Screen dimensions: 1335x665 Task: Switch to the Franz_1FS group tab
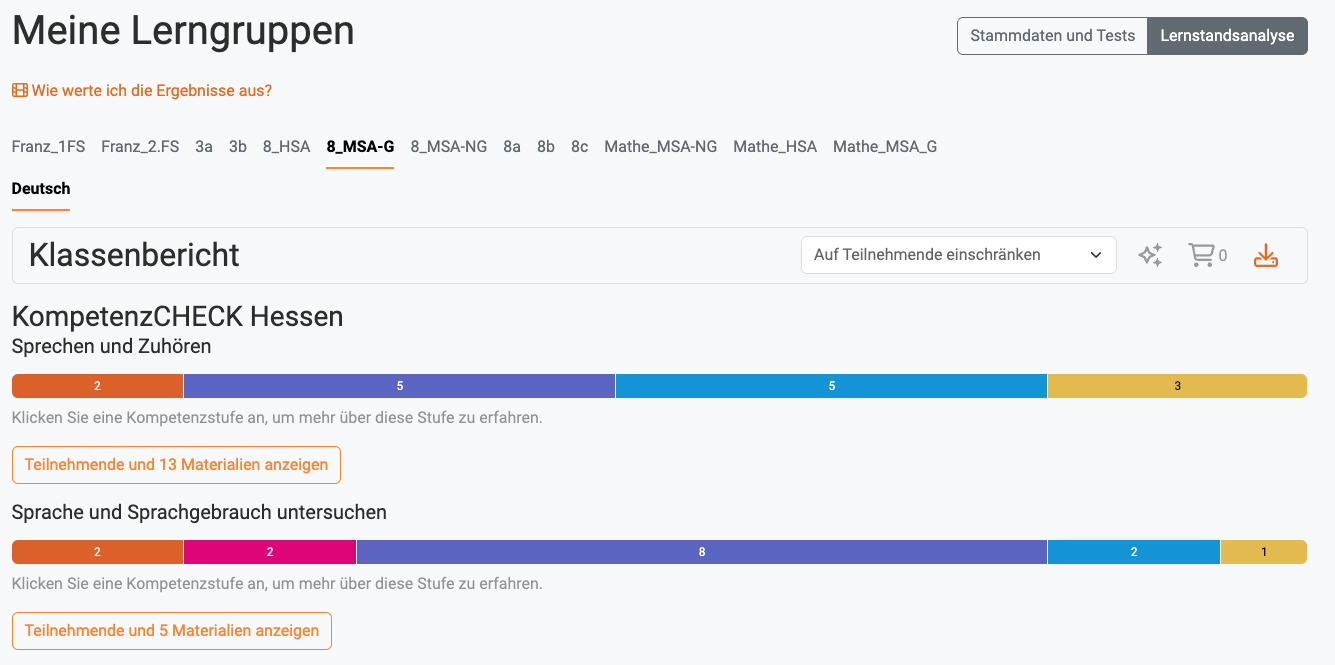(48, 147)
